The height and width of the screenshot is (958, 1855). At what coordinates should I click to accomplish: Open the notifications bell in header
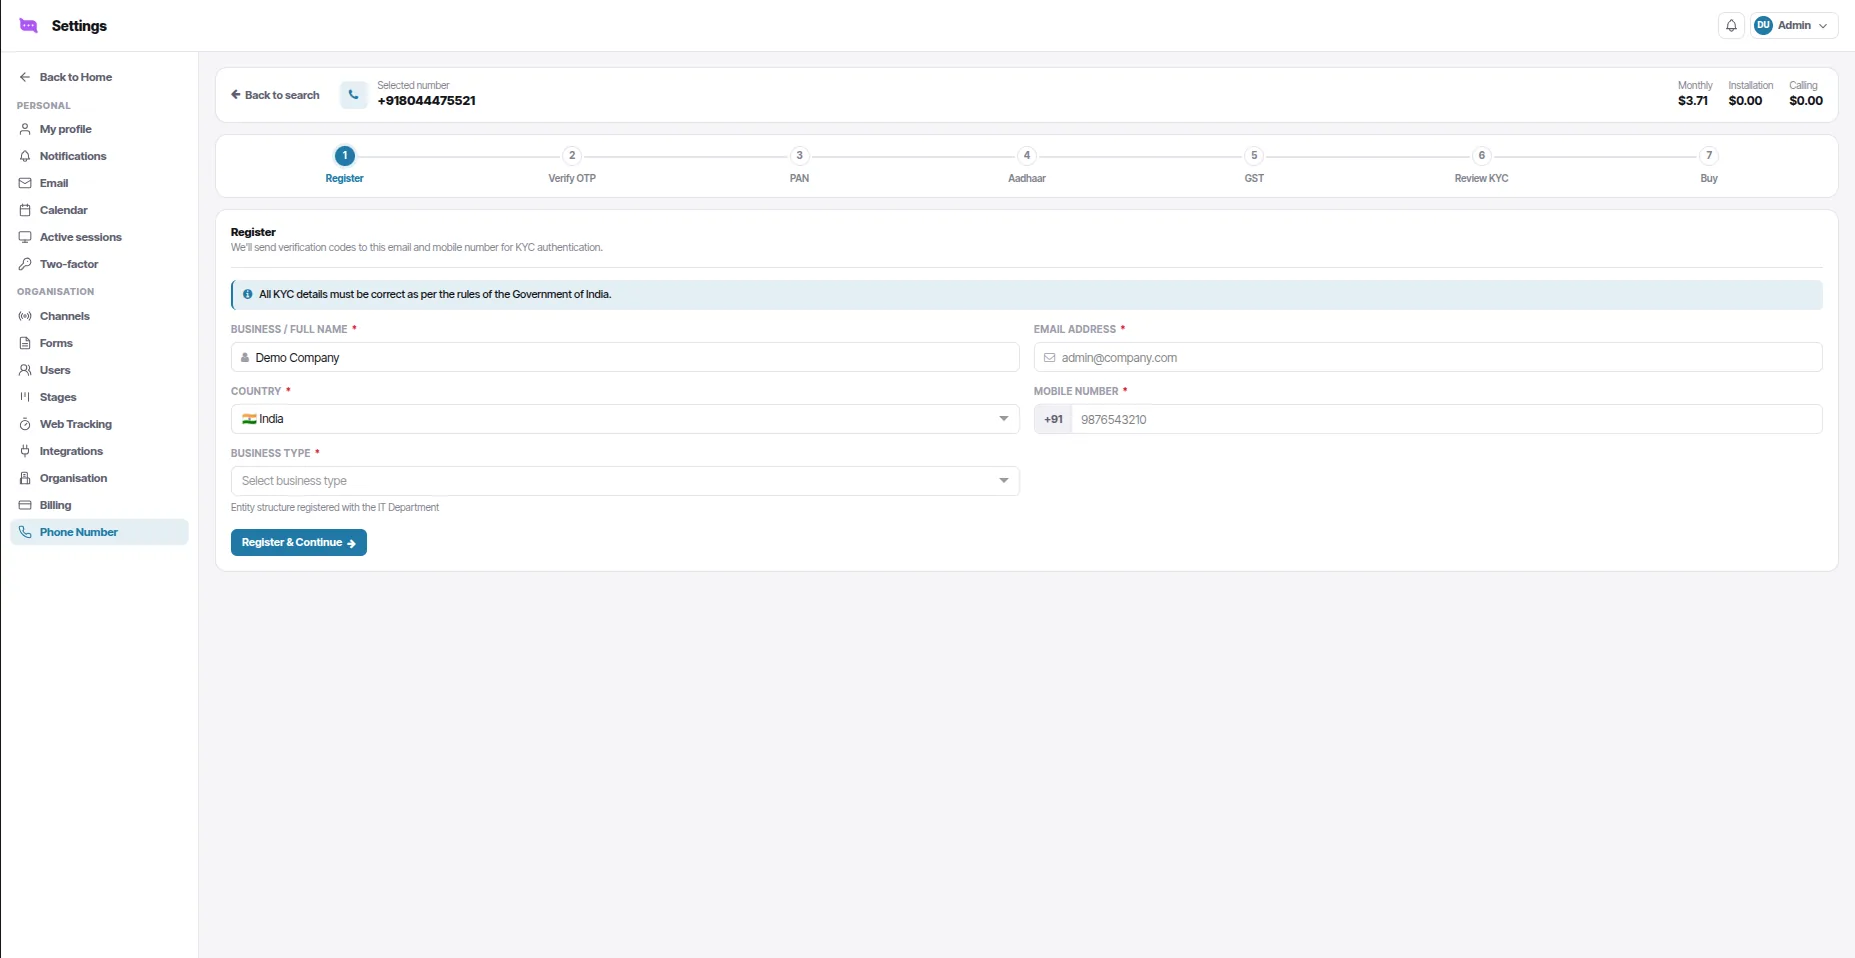tap(1731, 26)
